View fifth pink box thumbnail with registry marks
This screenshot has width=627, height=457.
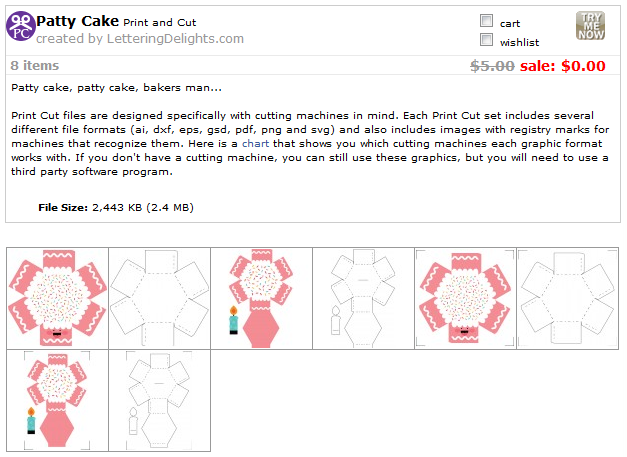coord(464,298)
